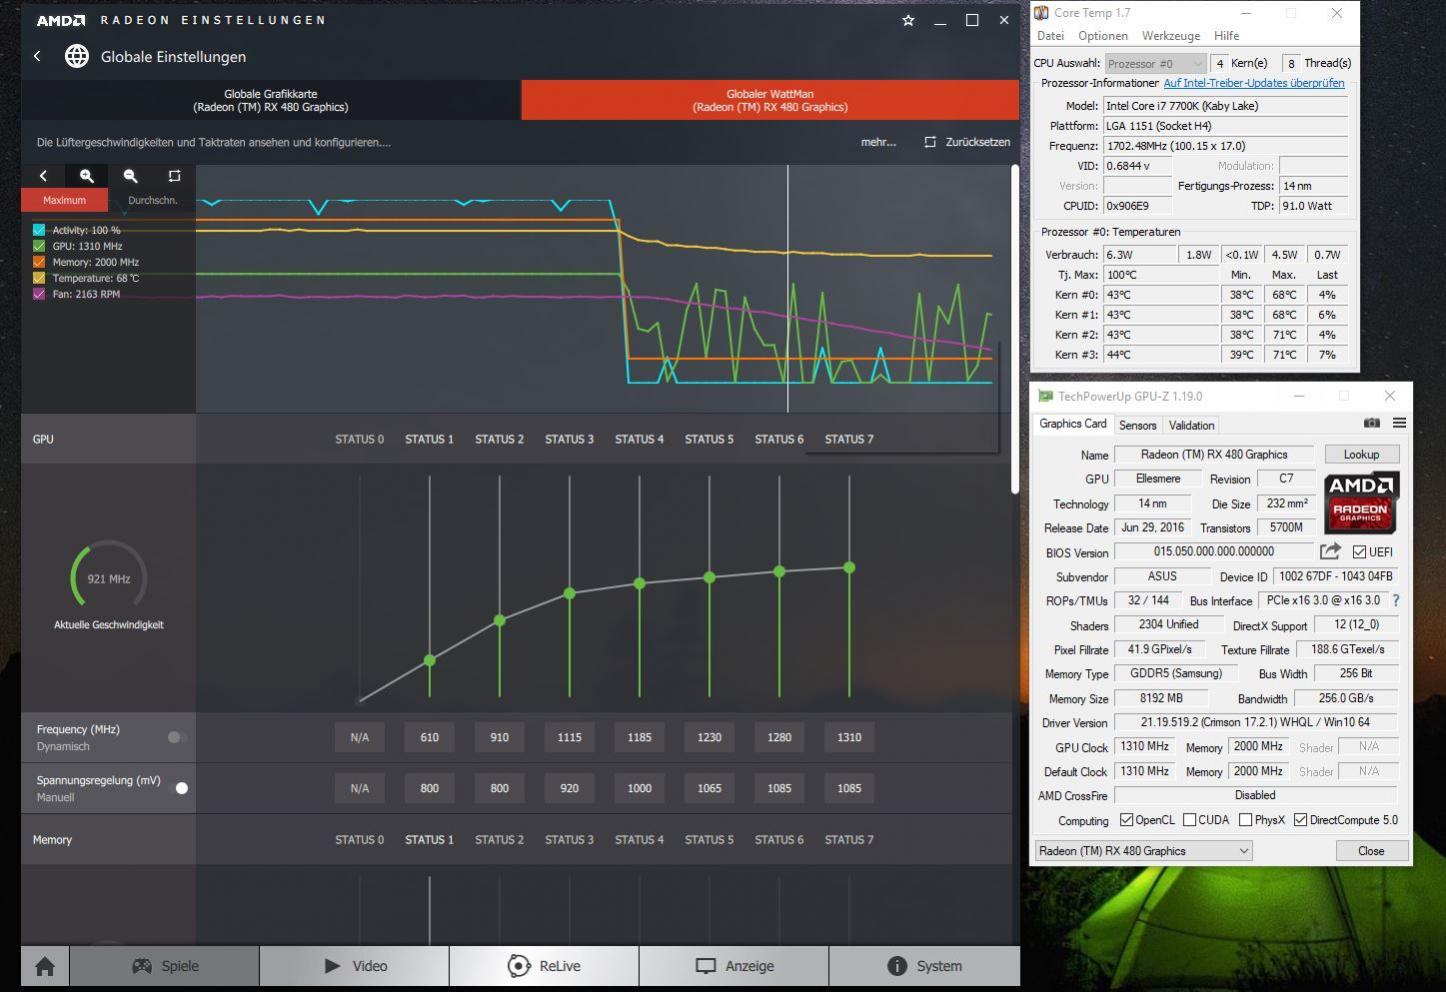Click the Status 2 GPU frequency slider handle

coord(499,620)
